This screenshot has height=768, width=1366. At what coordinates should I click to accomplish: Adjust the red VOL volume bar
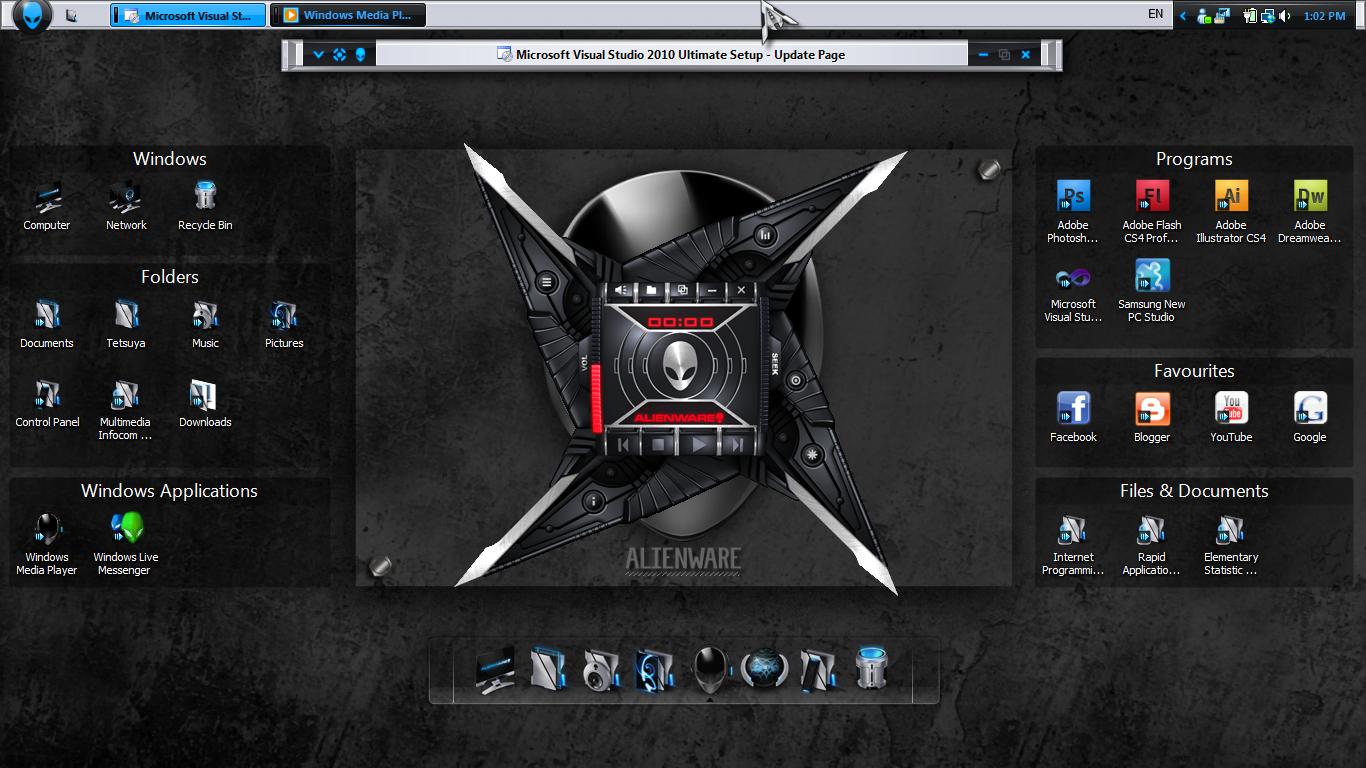coord(596,396)
